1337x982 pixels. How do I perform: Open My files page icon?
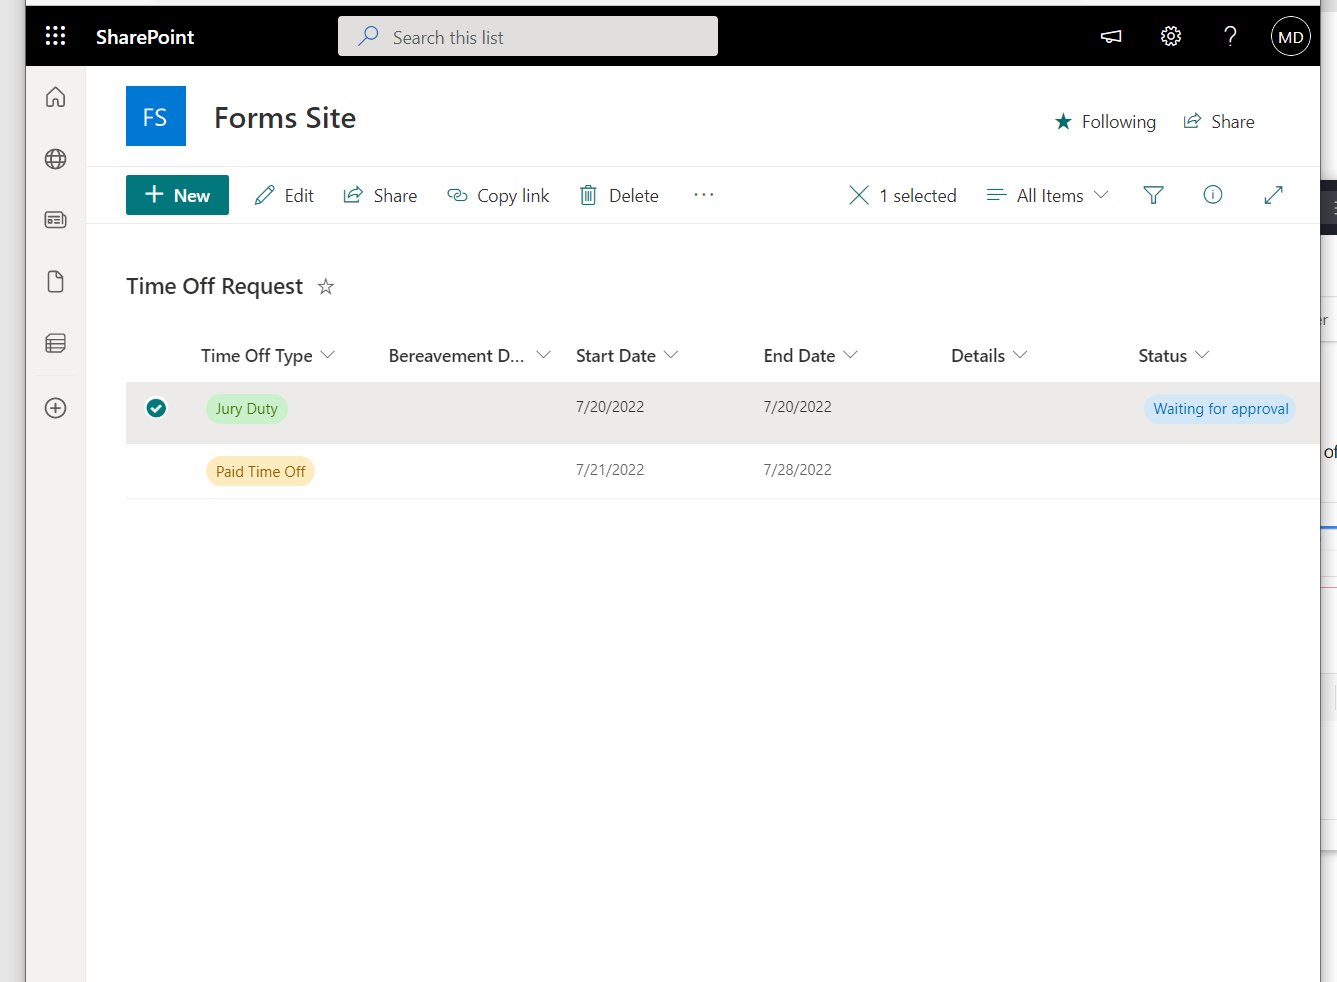[x=56, y=281]
